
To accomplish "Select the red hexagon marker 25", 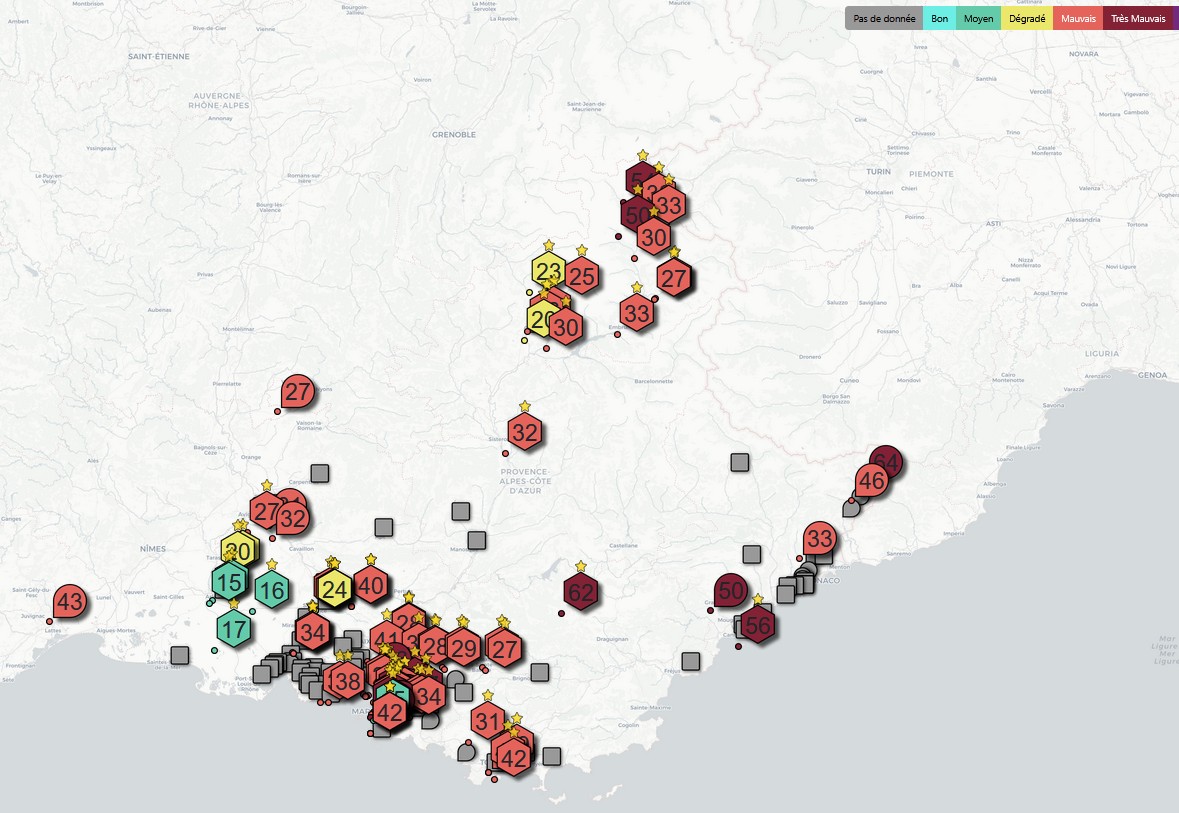I will click(x=582, y=277).
